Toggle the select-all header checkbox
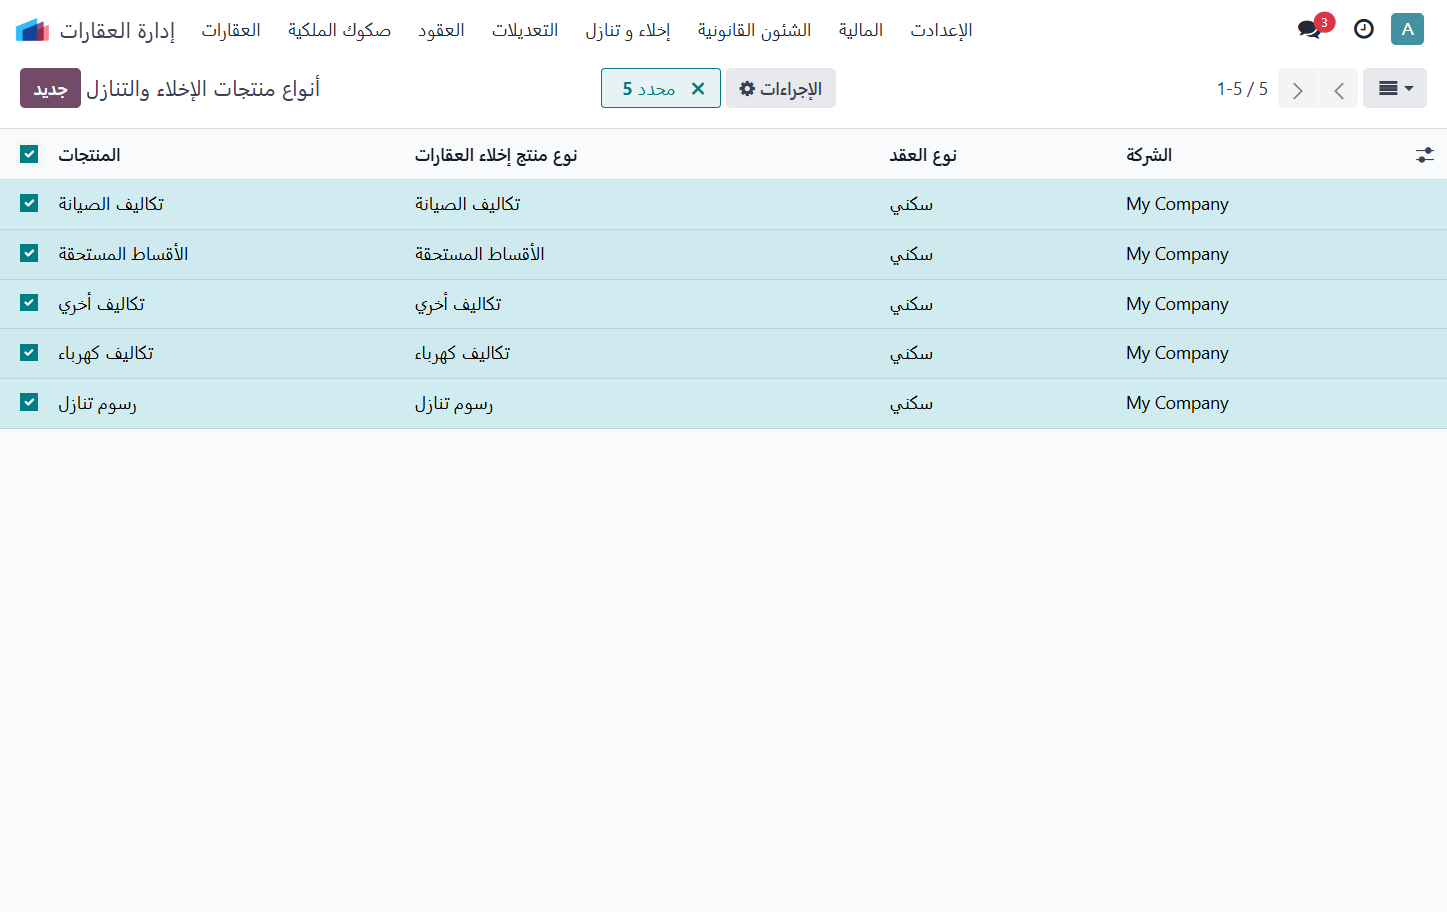 coord(29,154)
